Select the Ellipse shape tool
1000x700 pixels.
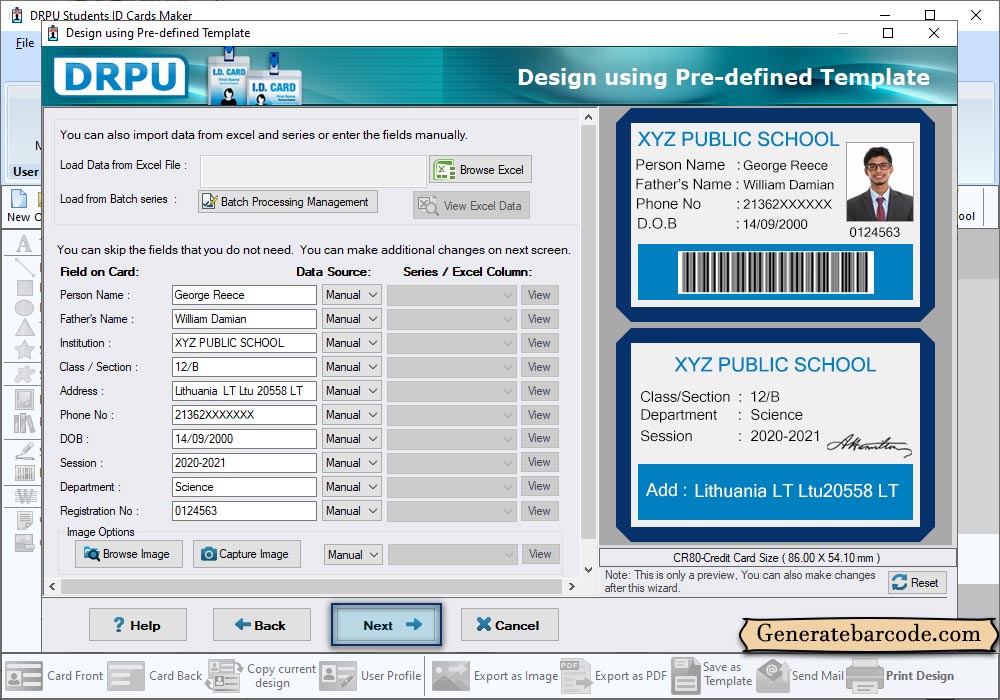[x=24, y=308]
